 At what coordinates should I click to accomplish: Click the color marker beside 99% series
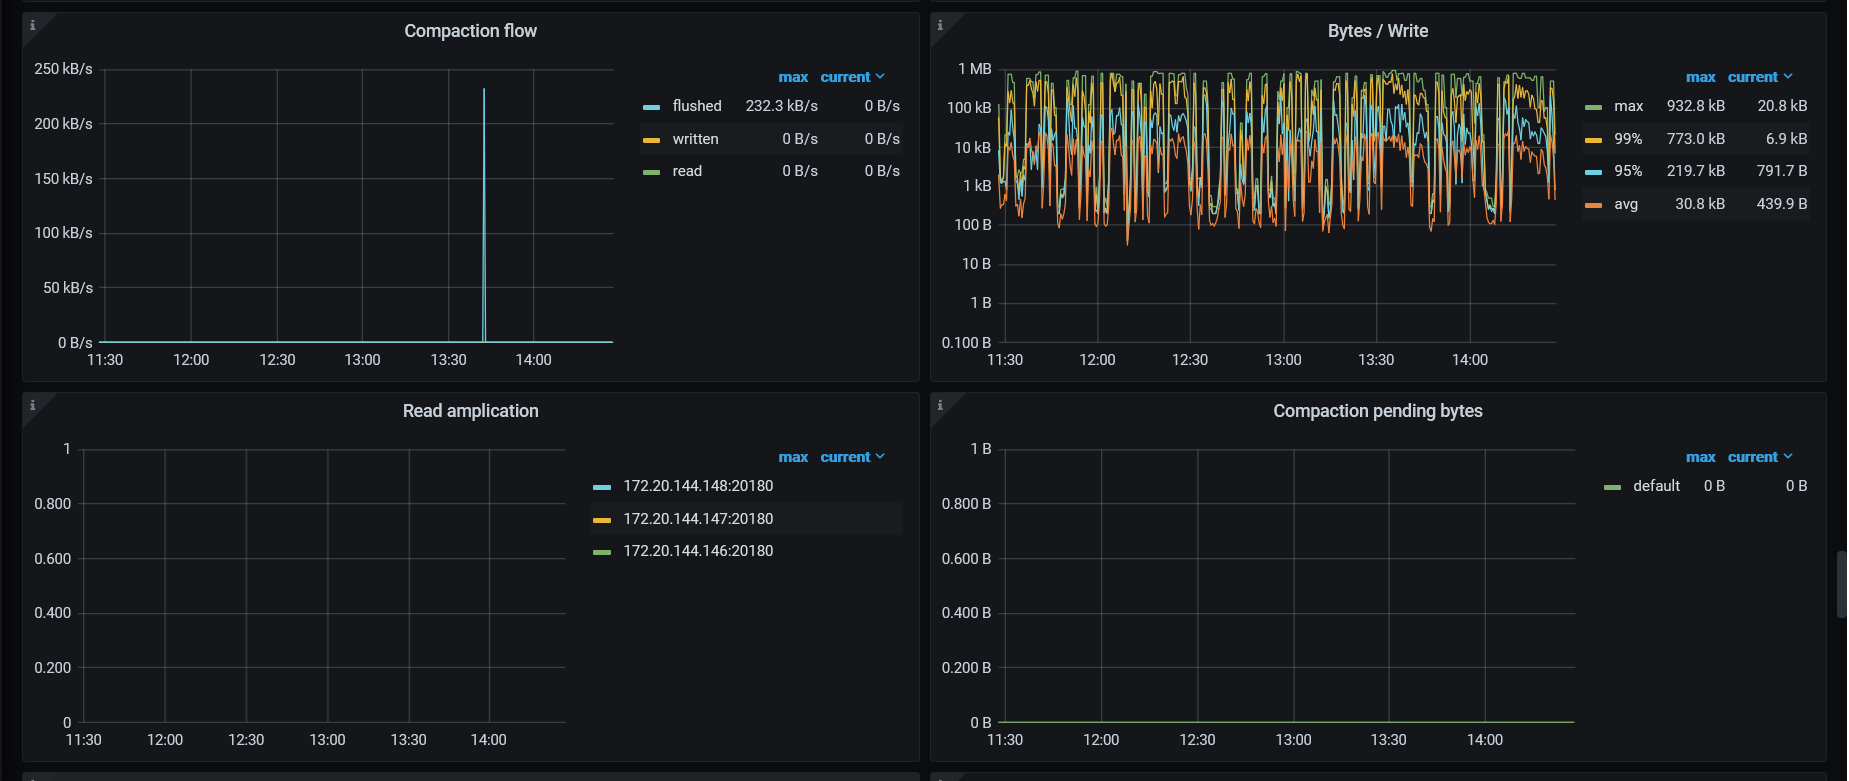[x=1593, y=140]
